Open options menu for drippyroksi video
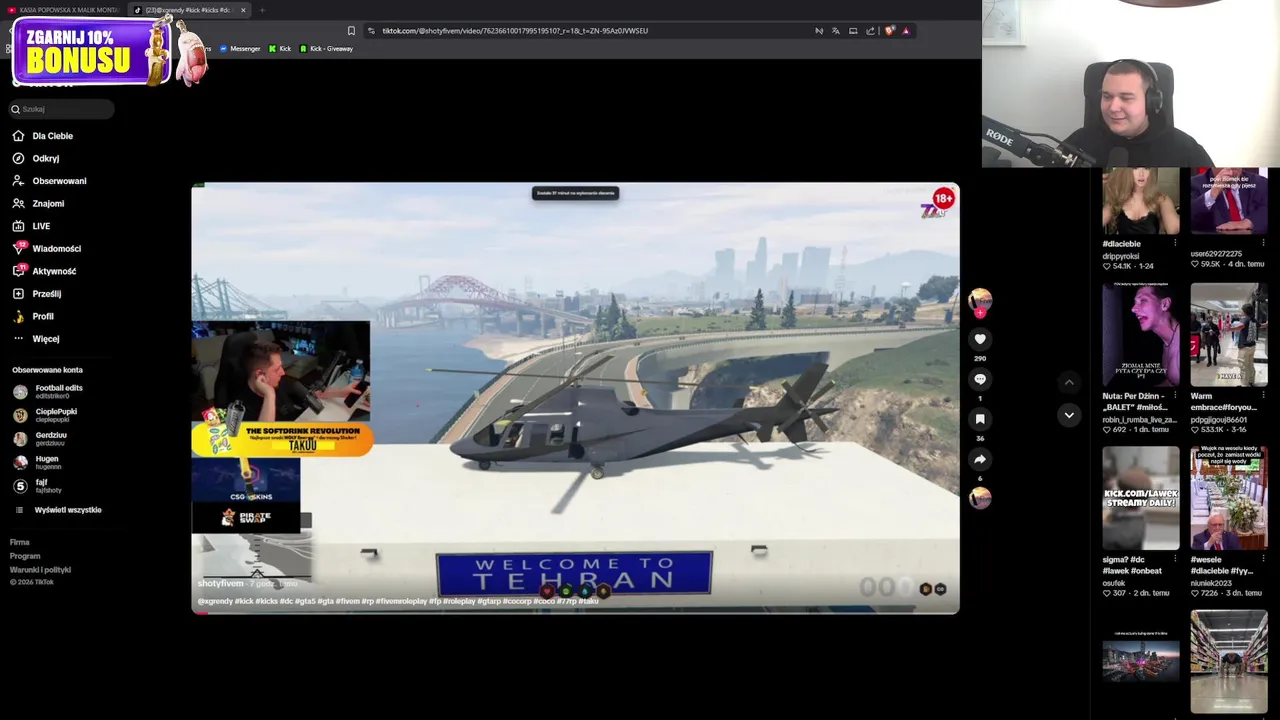This screenshot has width=1280, height=720. [1175, 243]
